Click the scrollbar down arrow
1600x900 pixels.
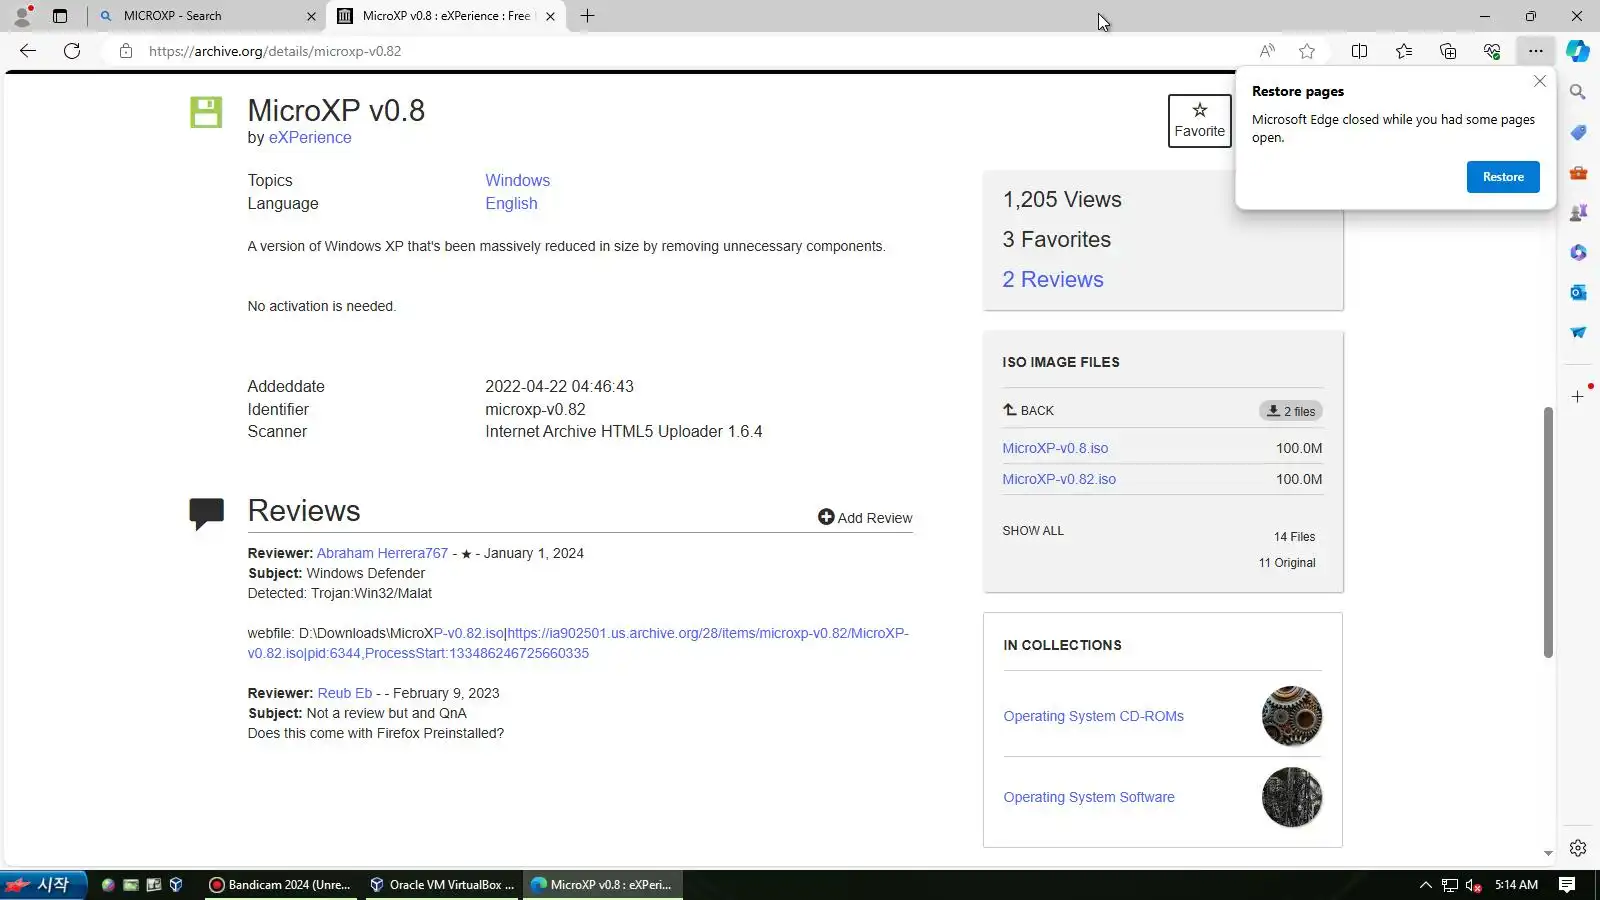click(1548, 854)
